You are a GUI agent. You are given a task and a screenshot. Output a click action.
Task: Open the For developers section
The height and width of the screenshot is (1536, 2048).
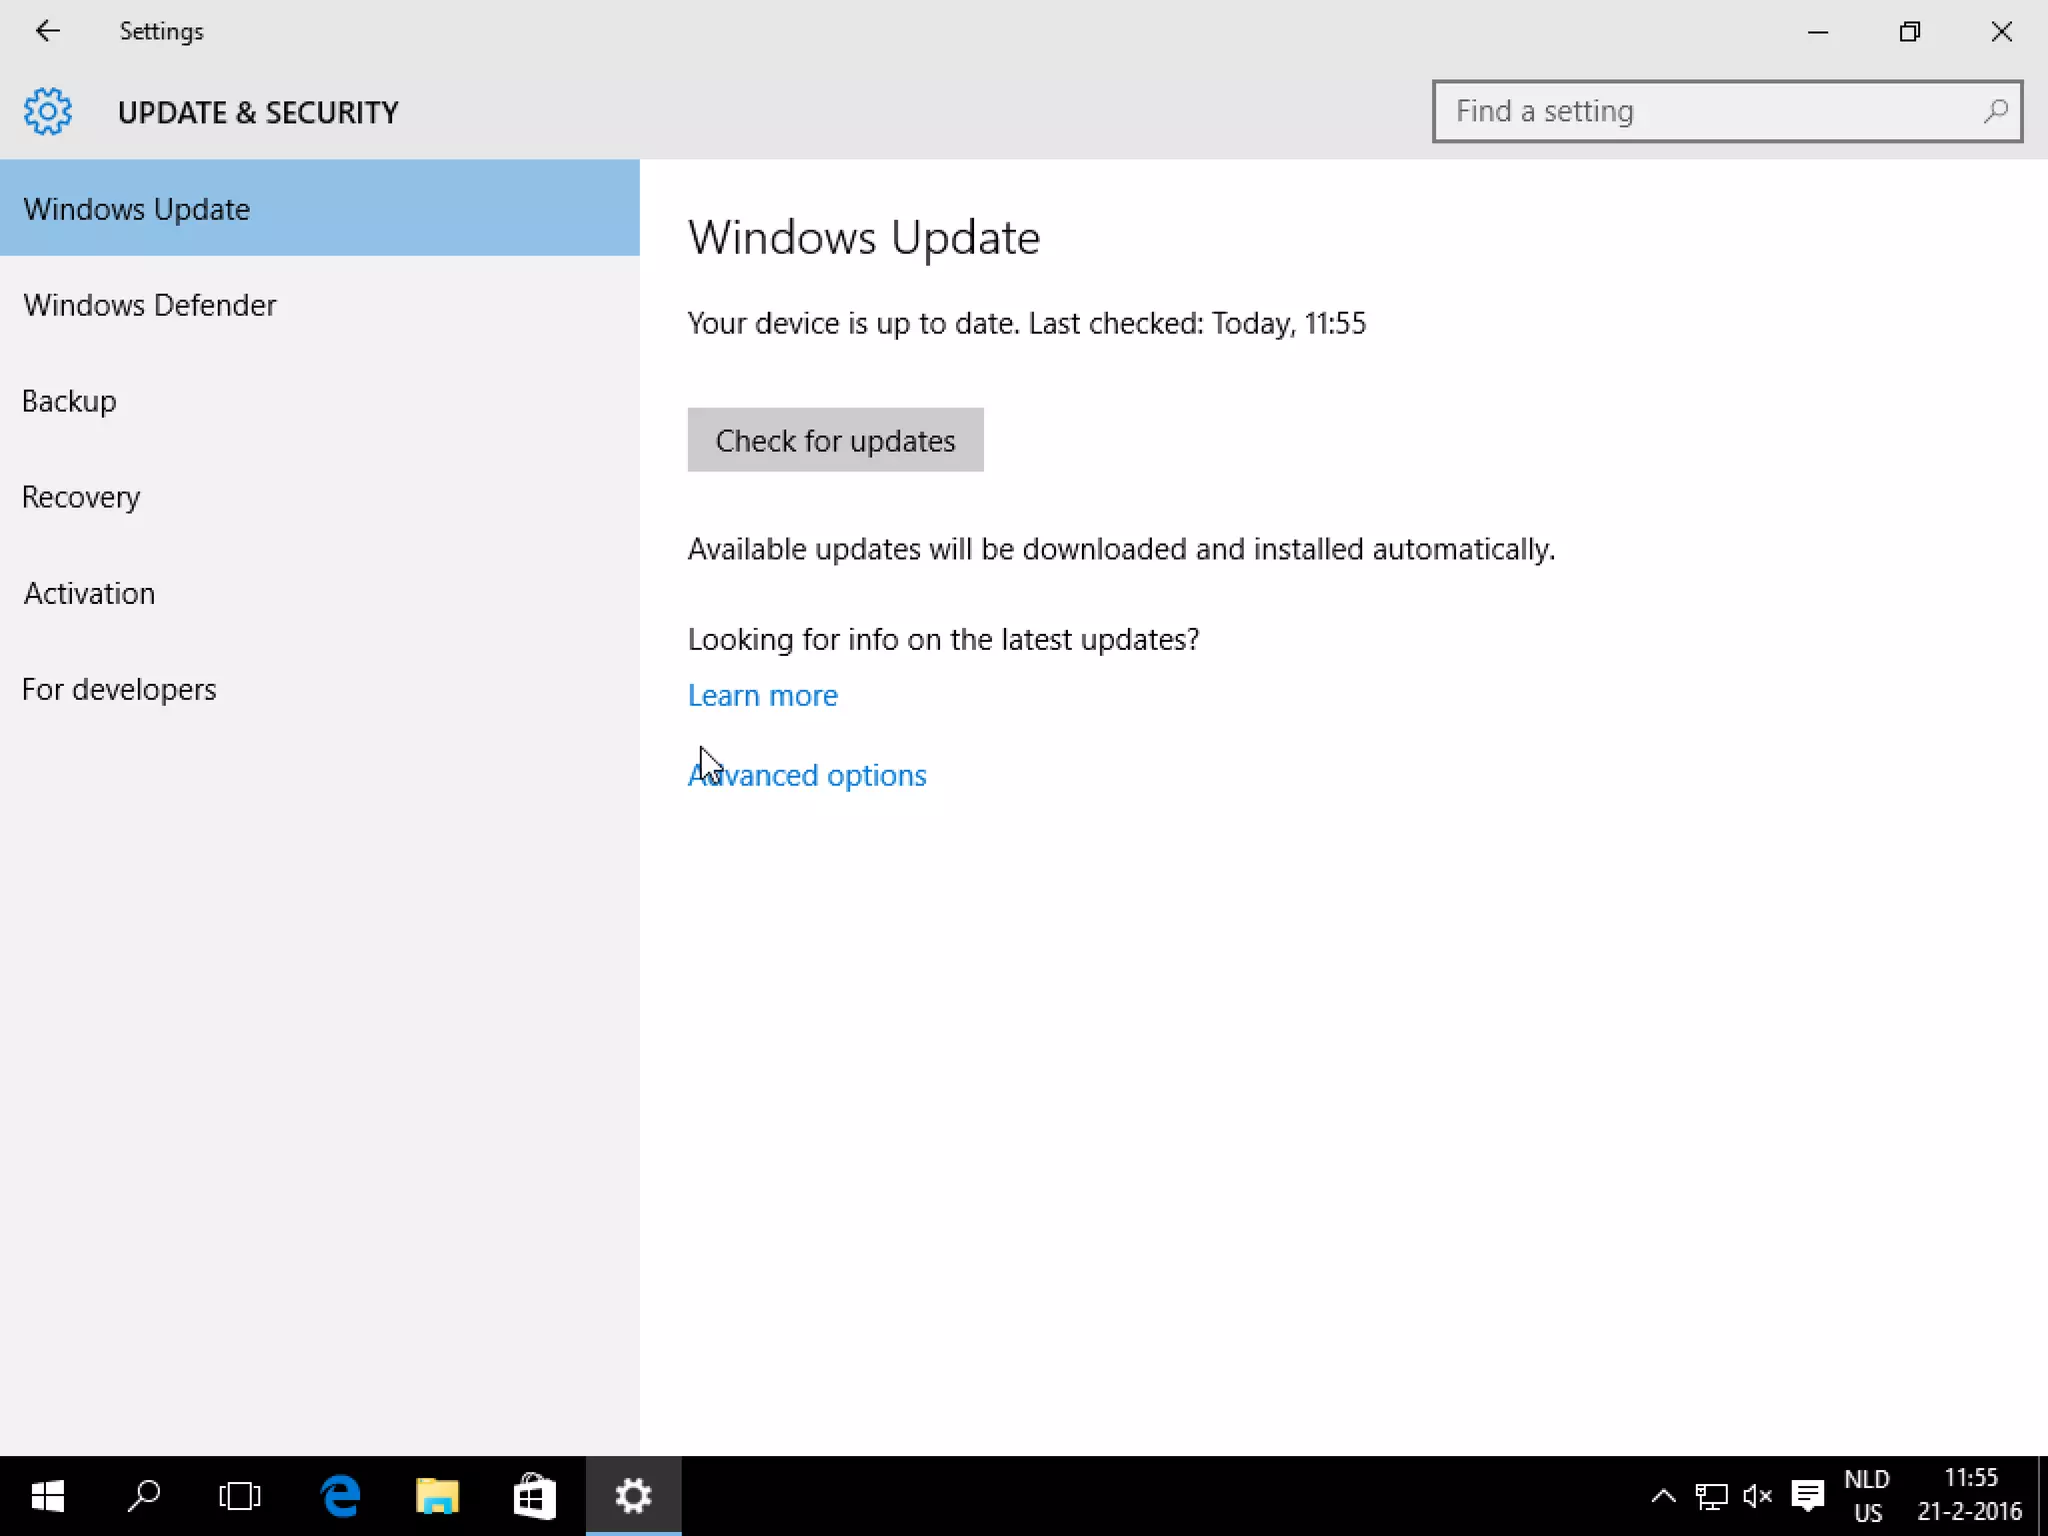pos(320,688)
